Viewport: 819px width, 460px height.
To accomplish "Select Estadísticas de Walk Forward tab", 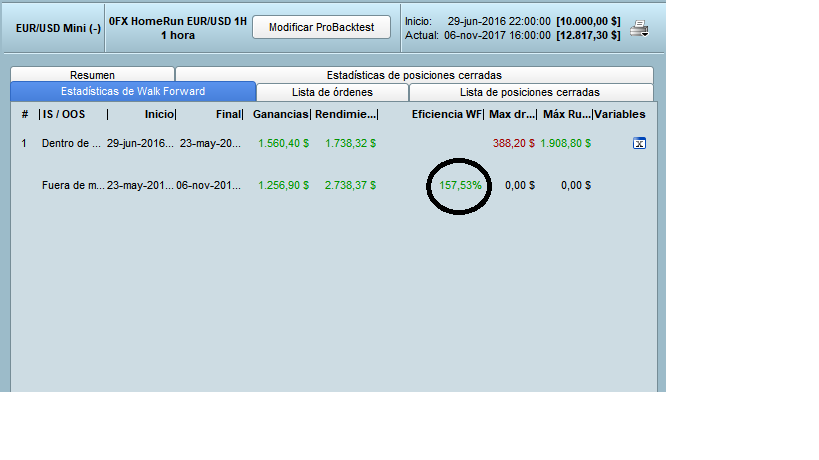I will (133, 91).
